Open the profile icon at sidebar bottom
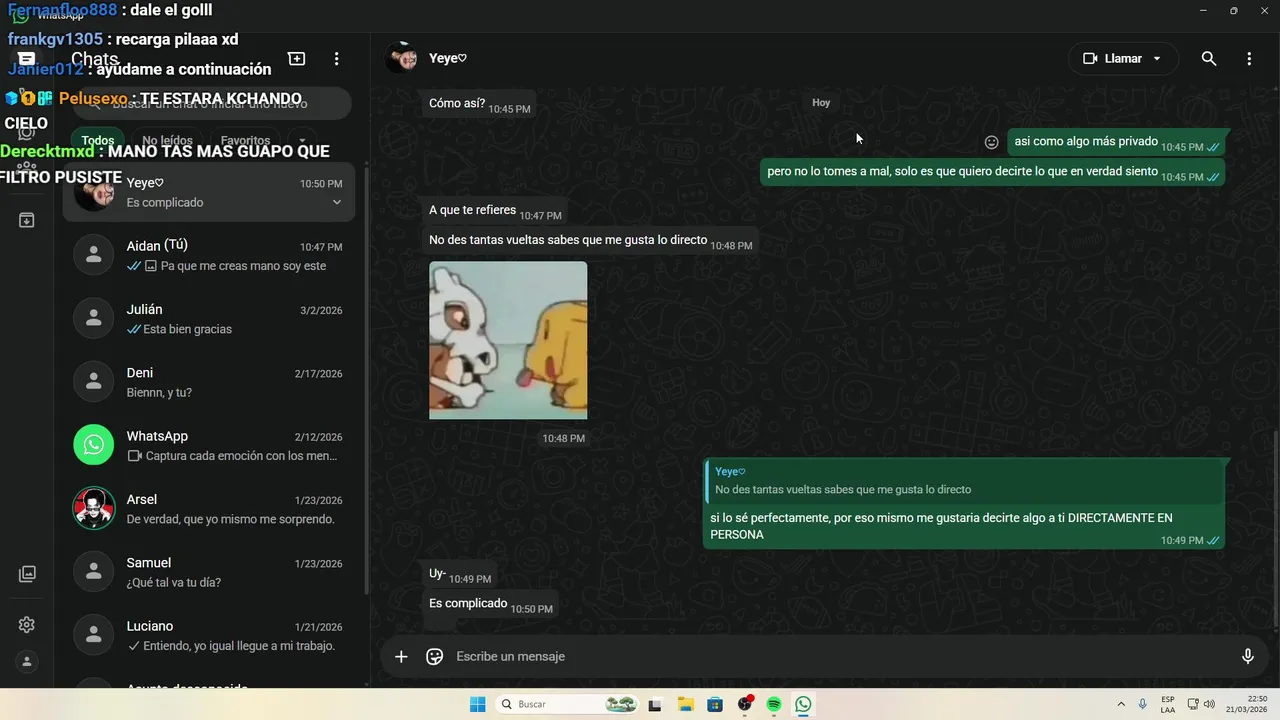This screenshot has height=720, width=1280. (27, 662)
